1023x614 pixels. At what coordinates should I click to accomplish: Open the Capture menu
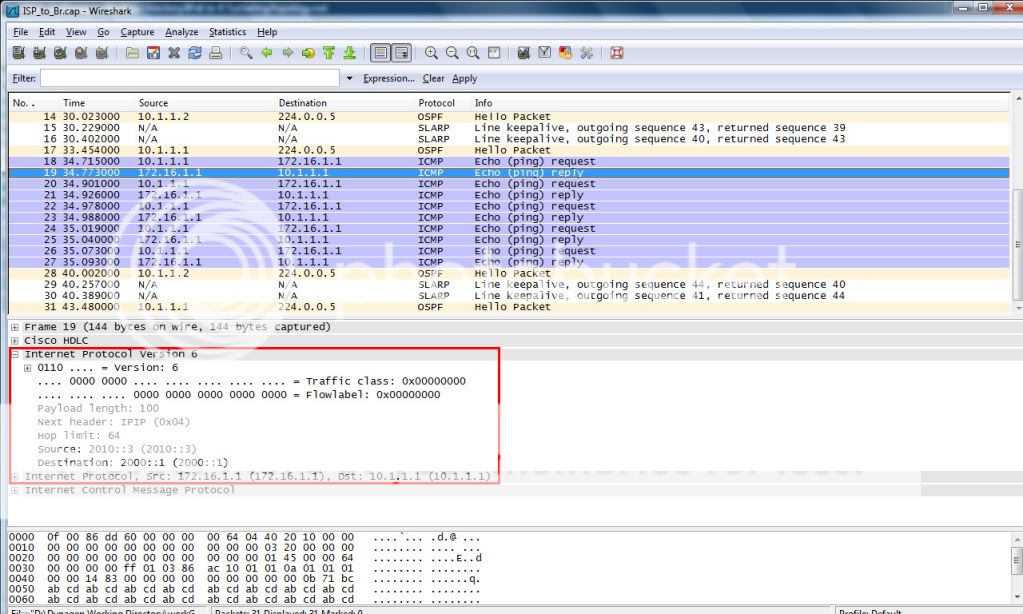(x=137, y=32)
